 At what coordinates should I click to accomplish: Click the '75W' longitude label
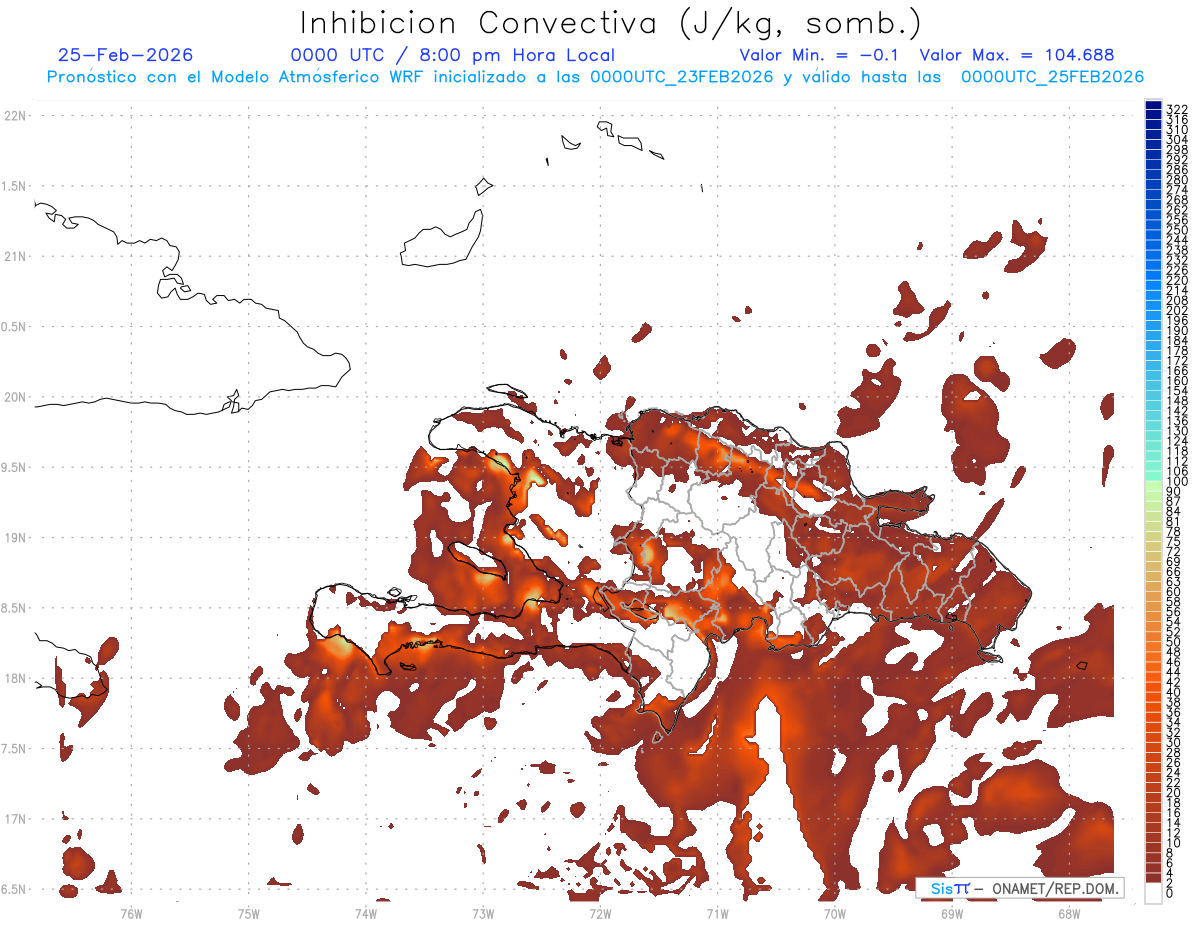coord(248,913)
